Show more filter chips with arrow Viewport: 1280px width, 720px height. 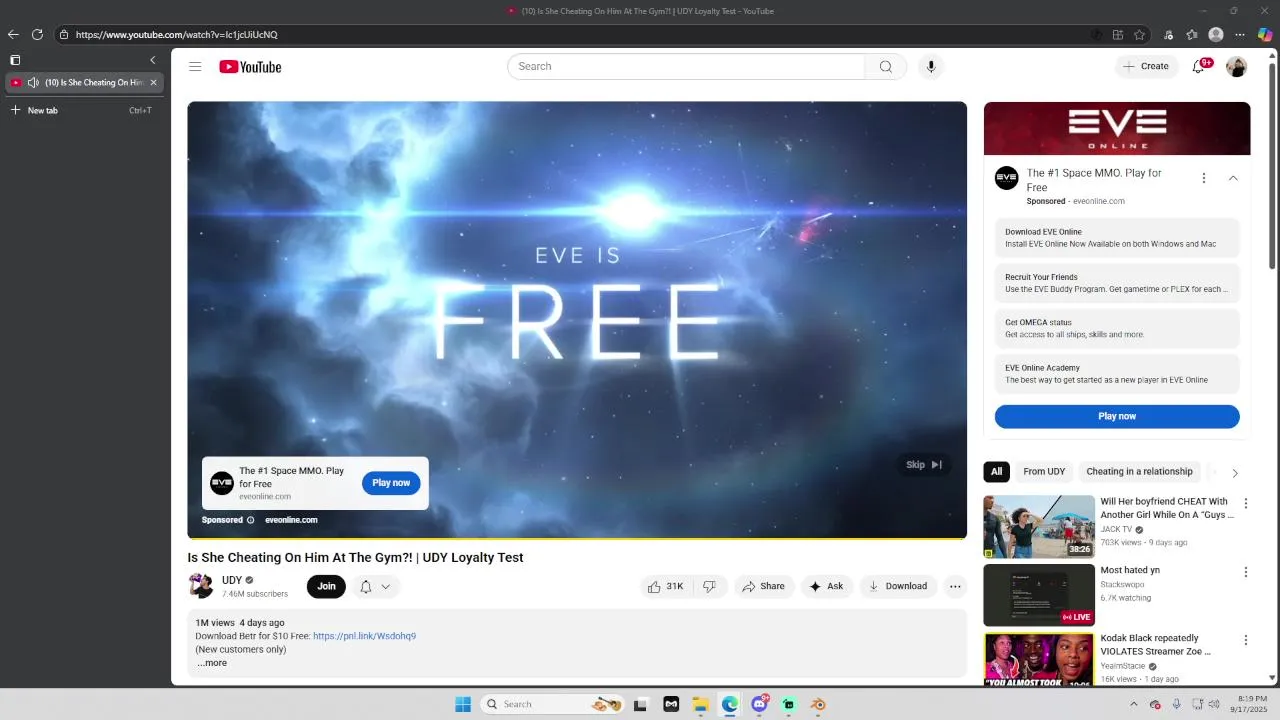click(1235, 473)
